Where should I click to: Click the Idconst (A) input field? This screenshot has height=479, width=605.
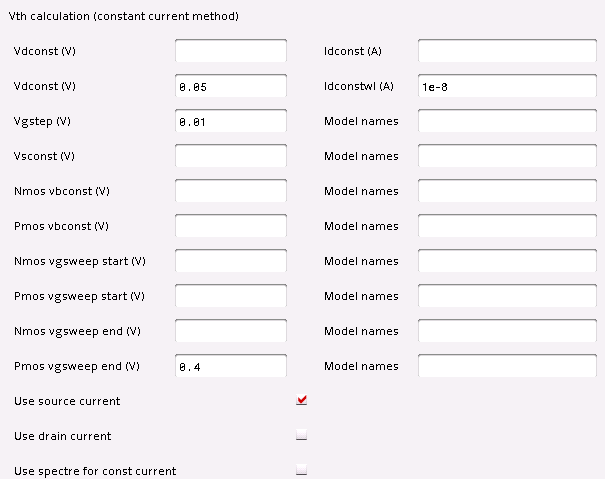(x=507, y=51)
